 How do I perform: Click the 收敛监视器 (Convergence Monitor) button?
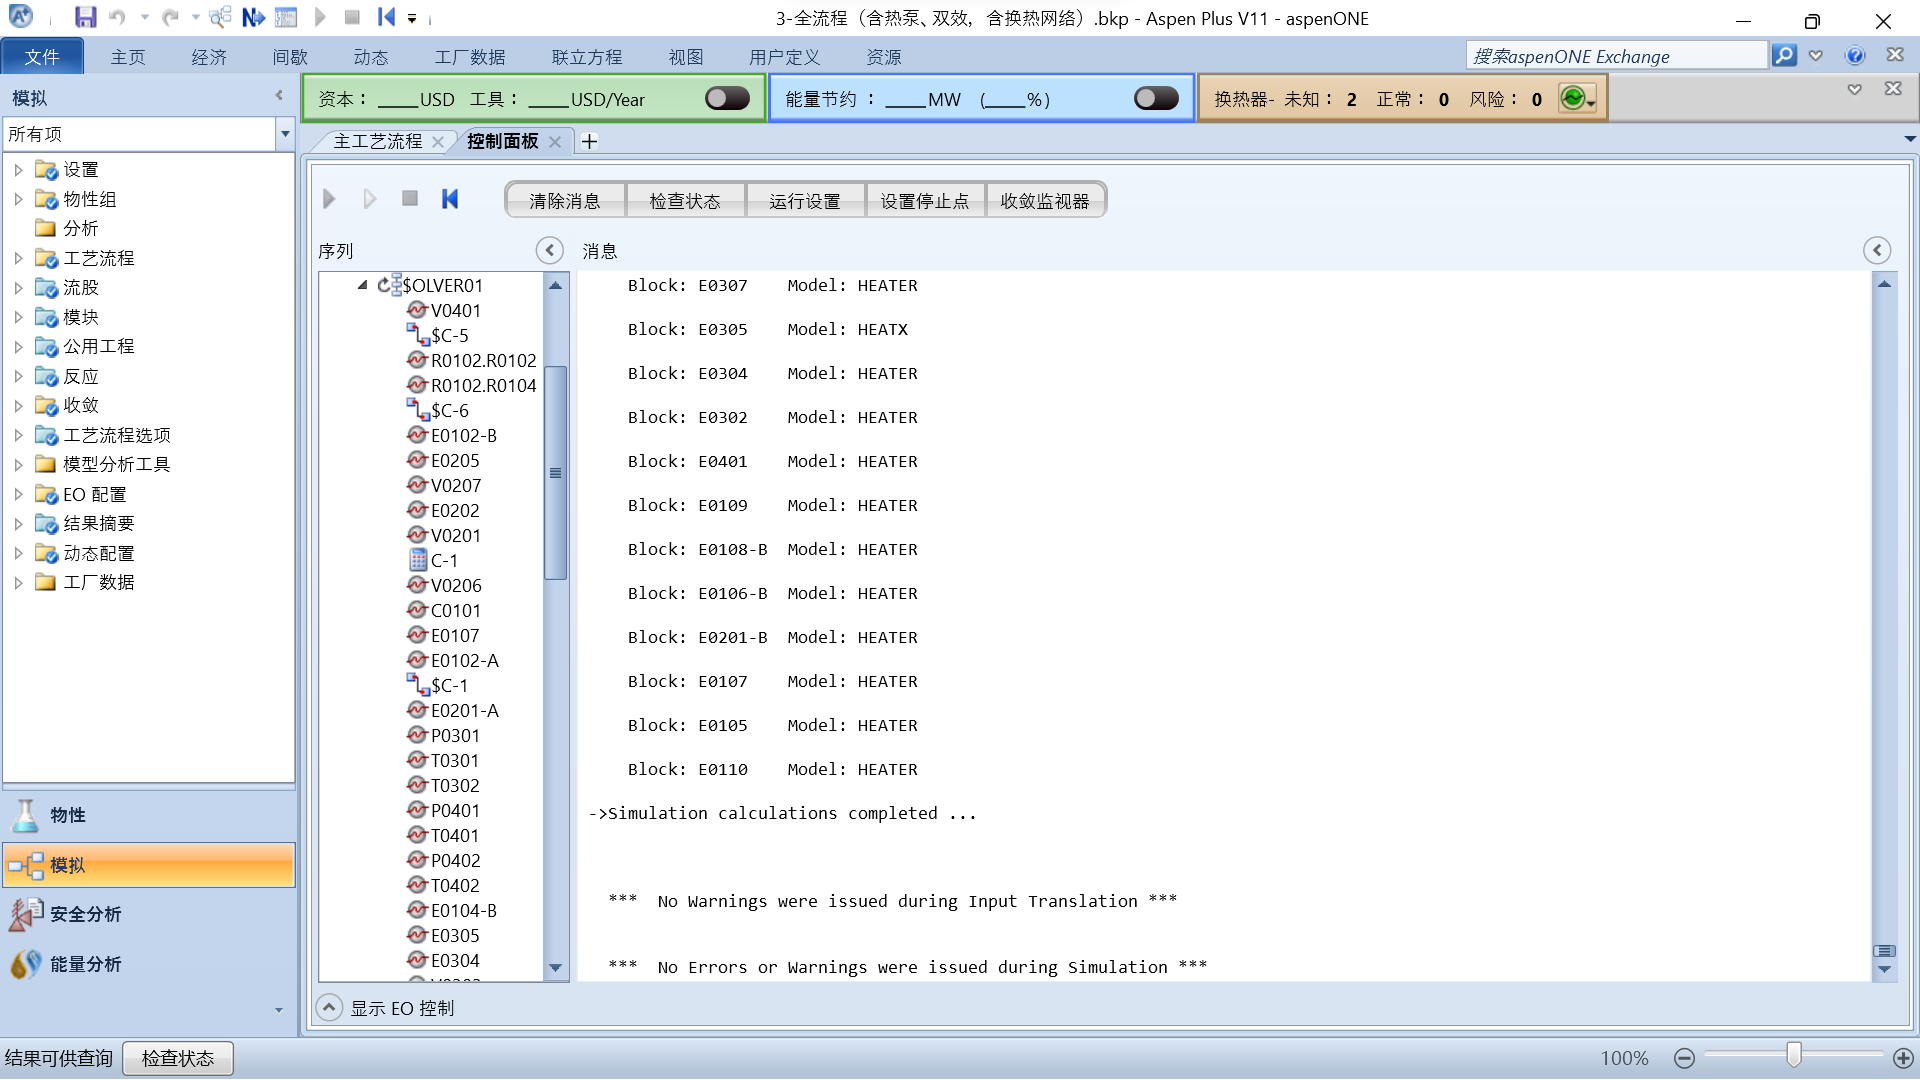(x=1045, y=201)
